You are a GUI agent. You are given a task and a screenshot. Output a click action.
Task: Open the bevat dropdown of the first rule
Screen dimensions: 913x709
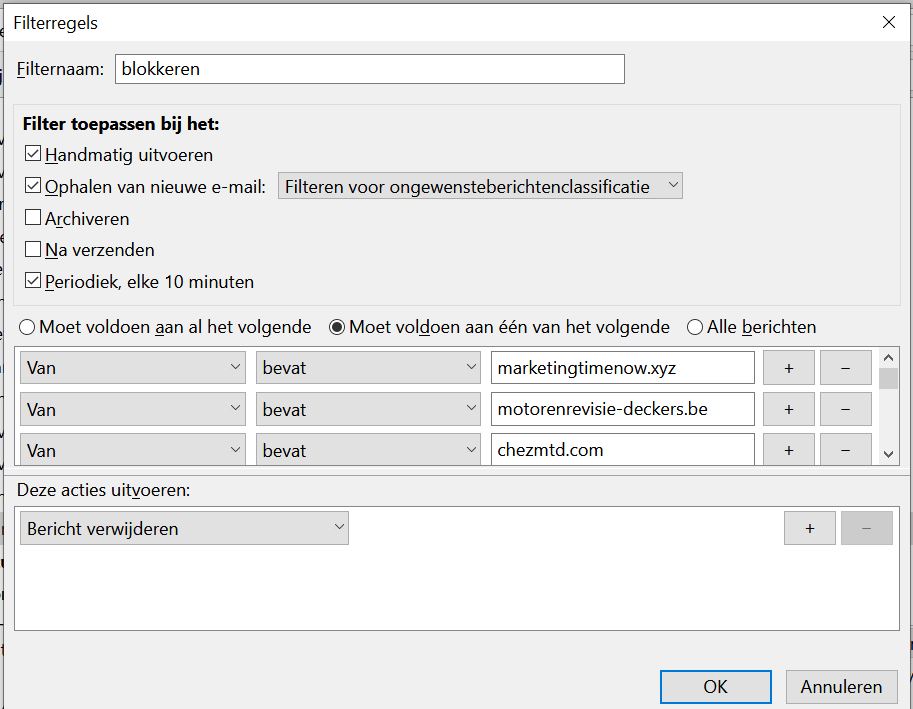[x=367, y=367]
